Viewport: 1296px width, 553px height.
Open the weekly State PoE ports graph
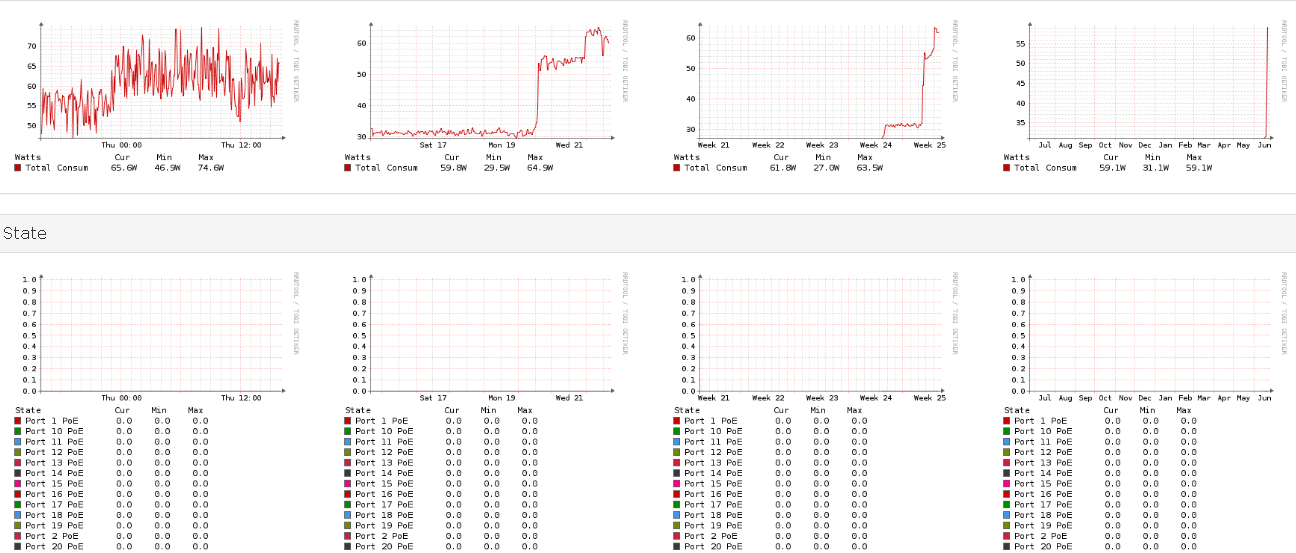pyautogui.click(x=490, y=335)
